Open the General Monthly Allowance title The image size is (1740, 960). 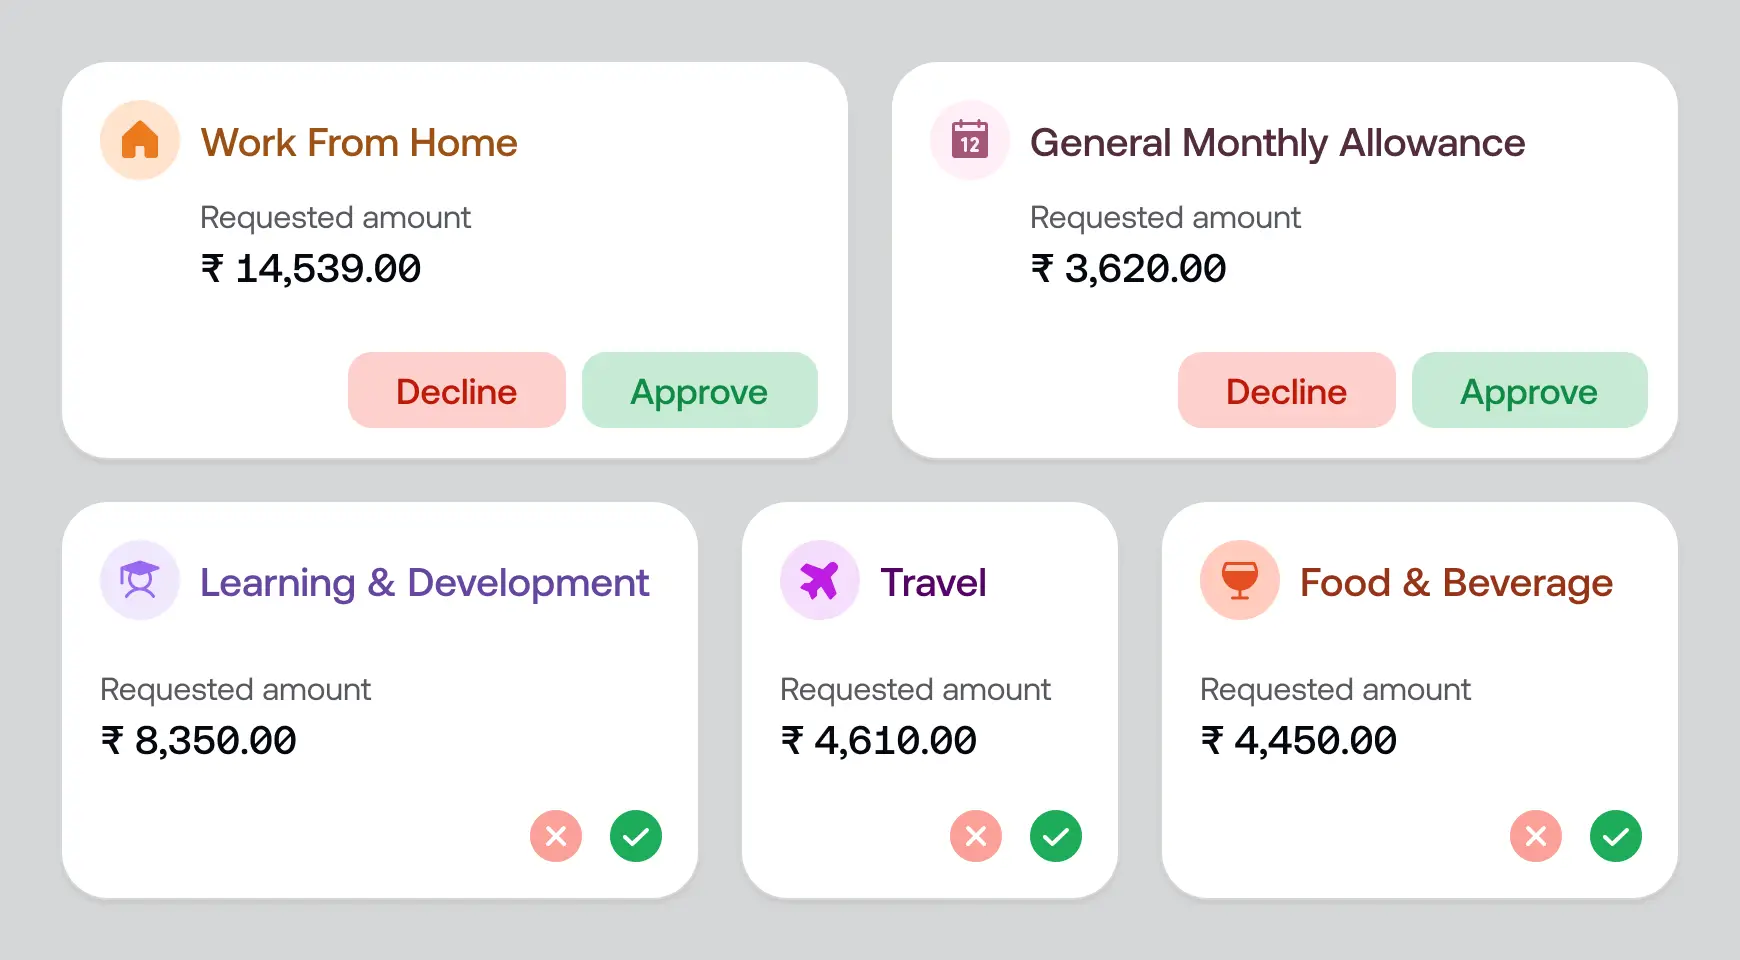click(x=1277, y=143)
